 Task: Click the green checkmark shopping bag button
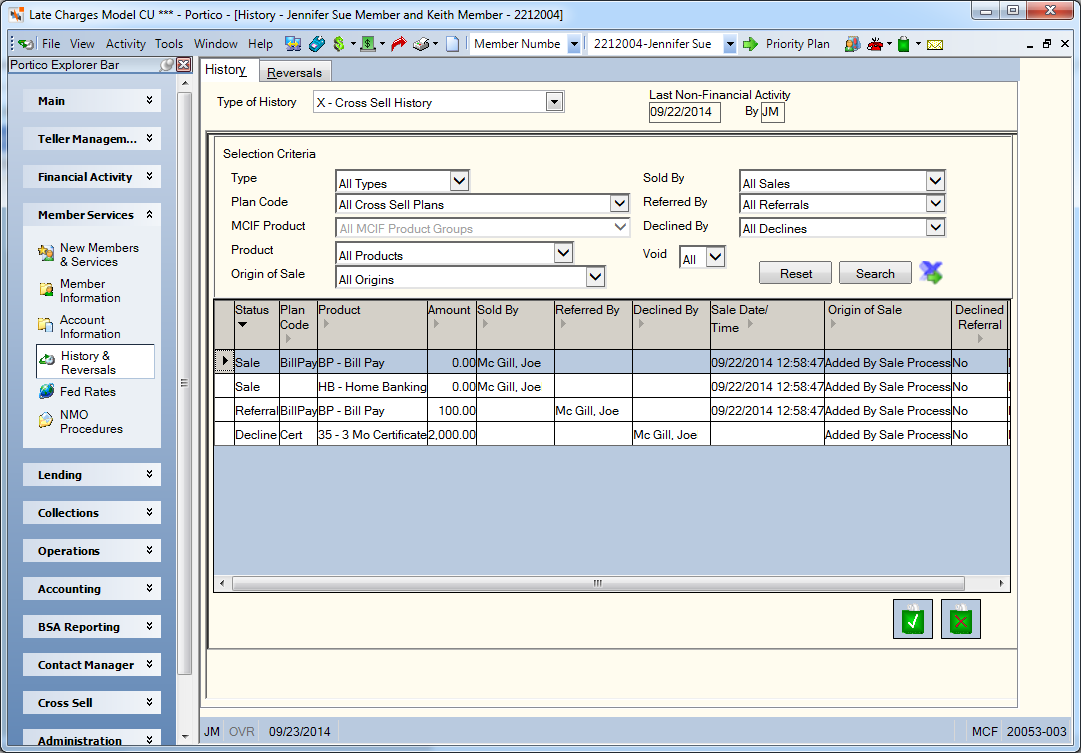[913, 619]
